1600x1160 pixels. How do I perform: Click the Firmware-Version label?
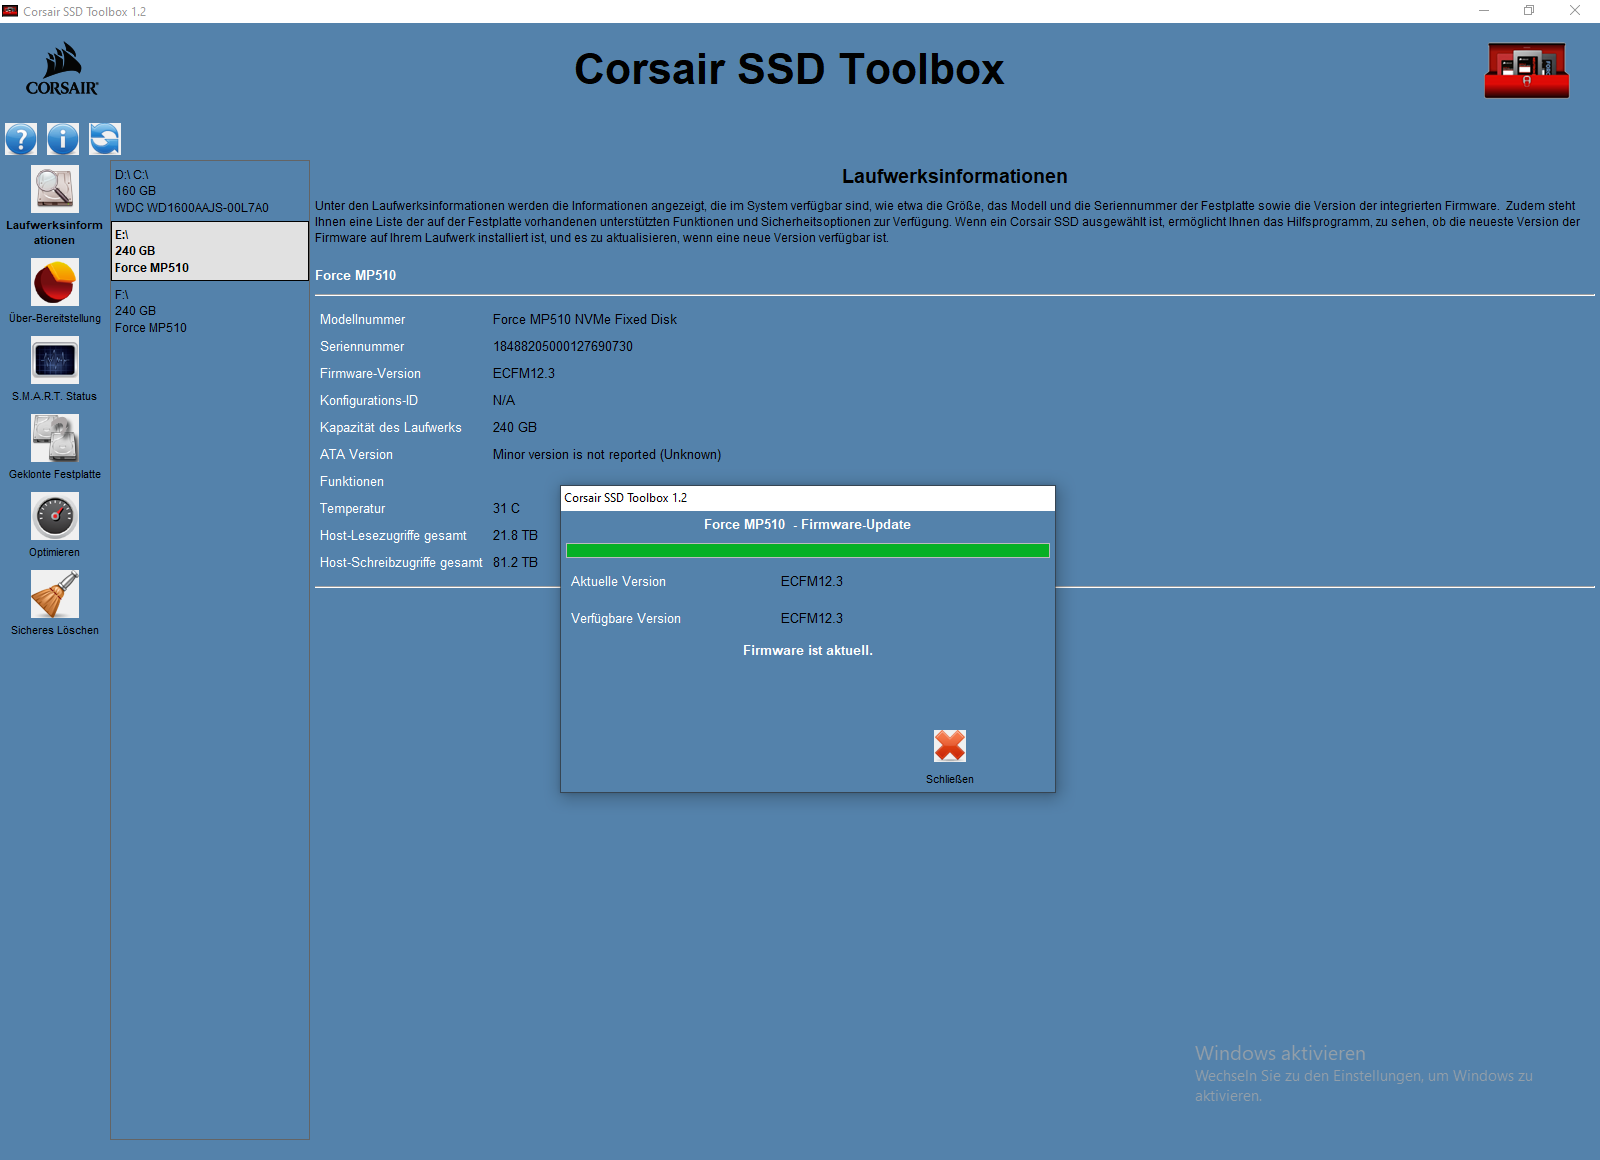[x=370, y=374]
